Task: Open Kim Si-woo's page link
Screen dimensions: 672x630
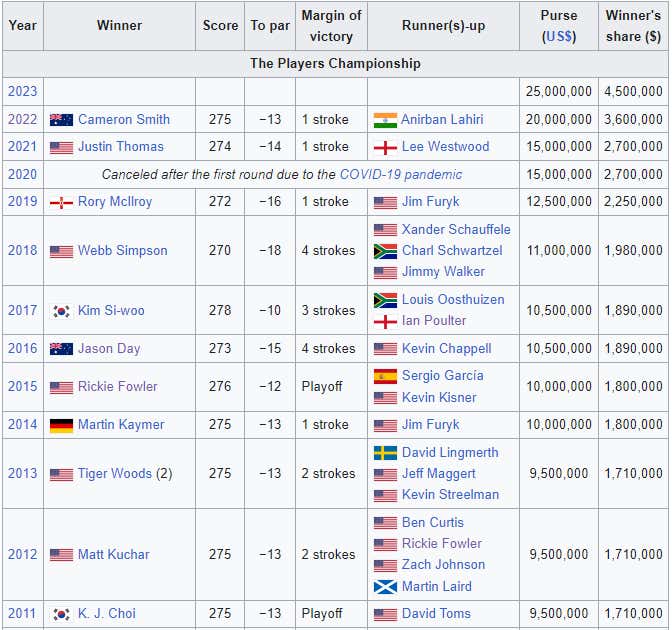Action: coord(111,311)
